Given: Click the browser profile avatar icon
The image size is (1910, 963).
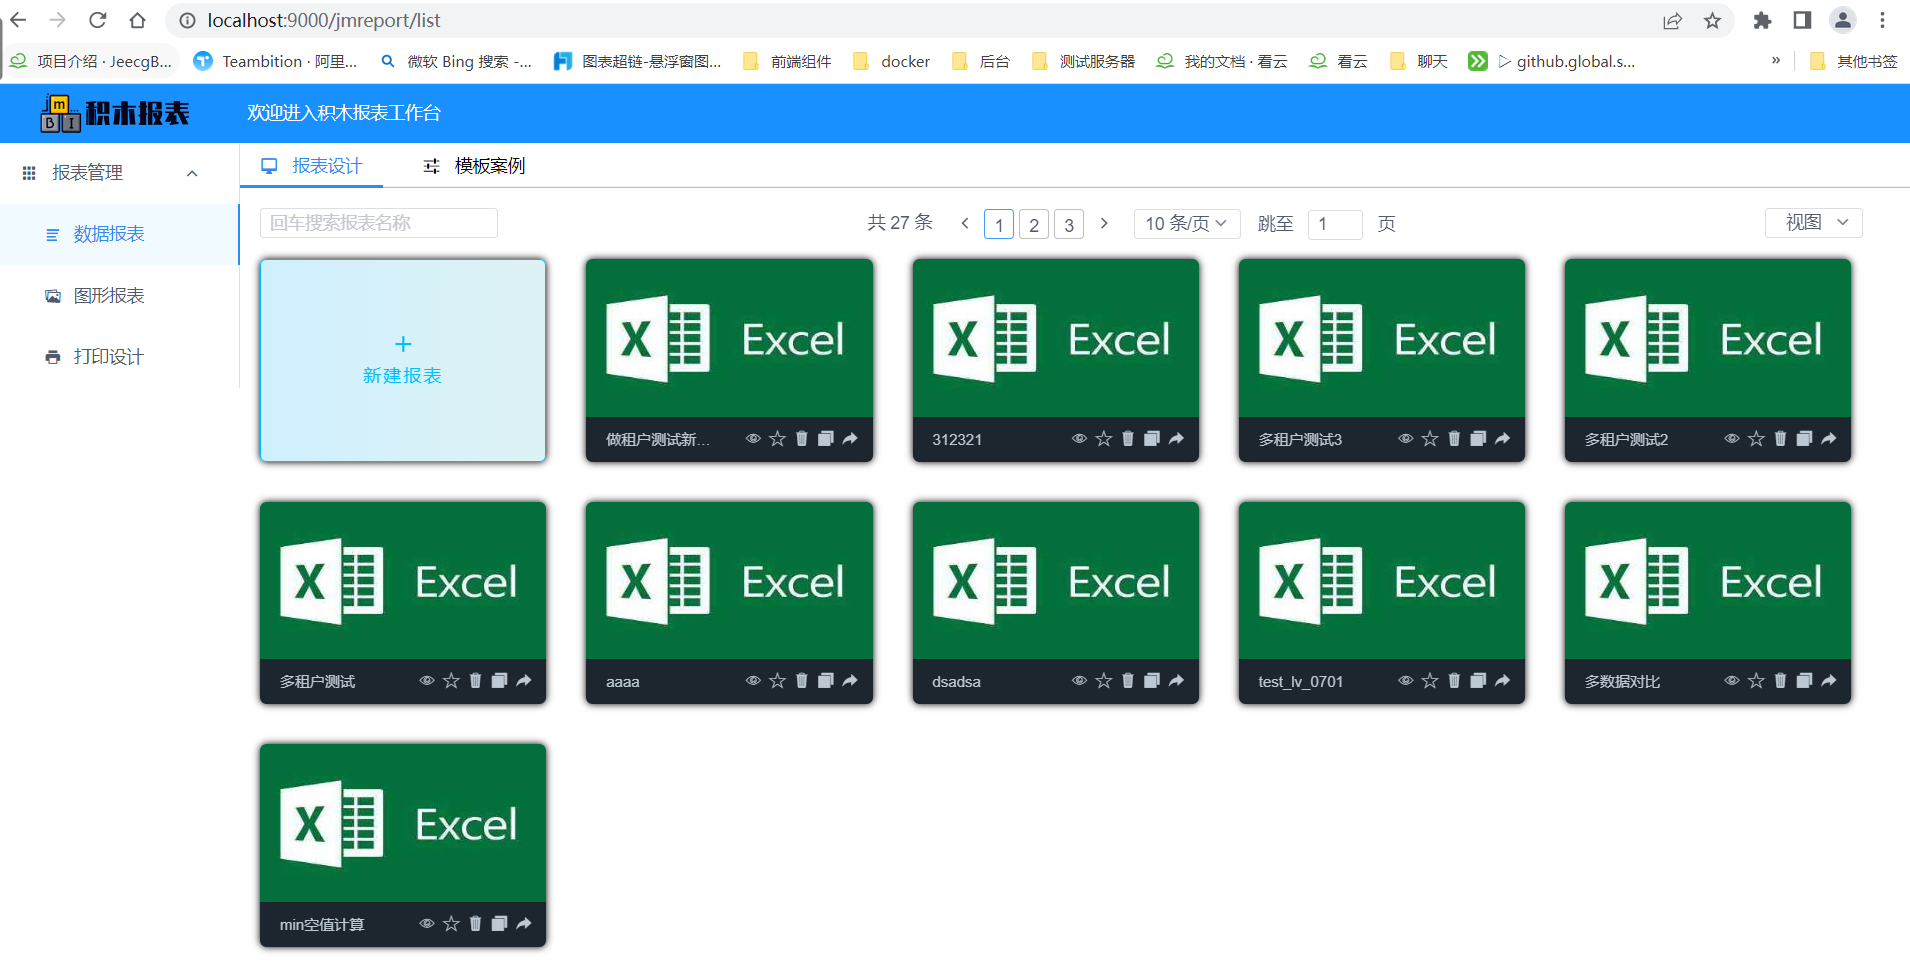Looking at the screenshot, I should coord(1842,20).
